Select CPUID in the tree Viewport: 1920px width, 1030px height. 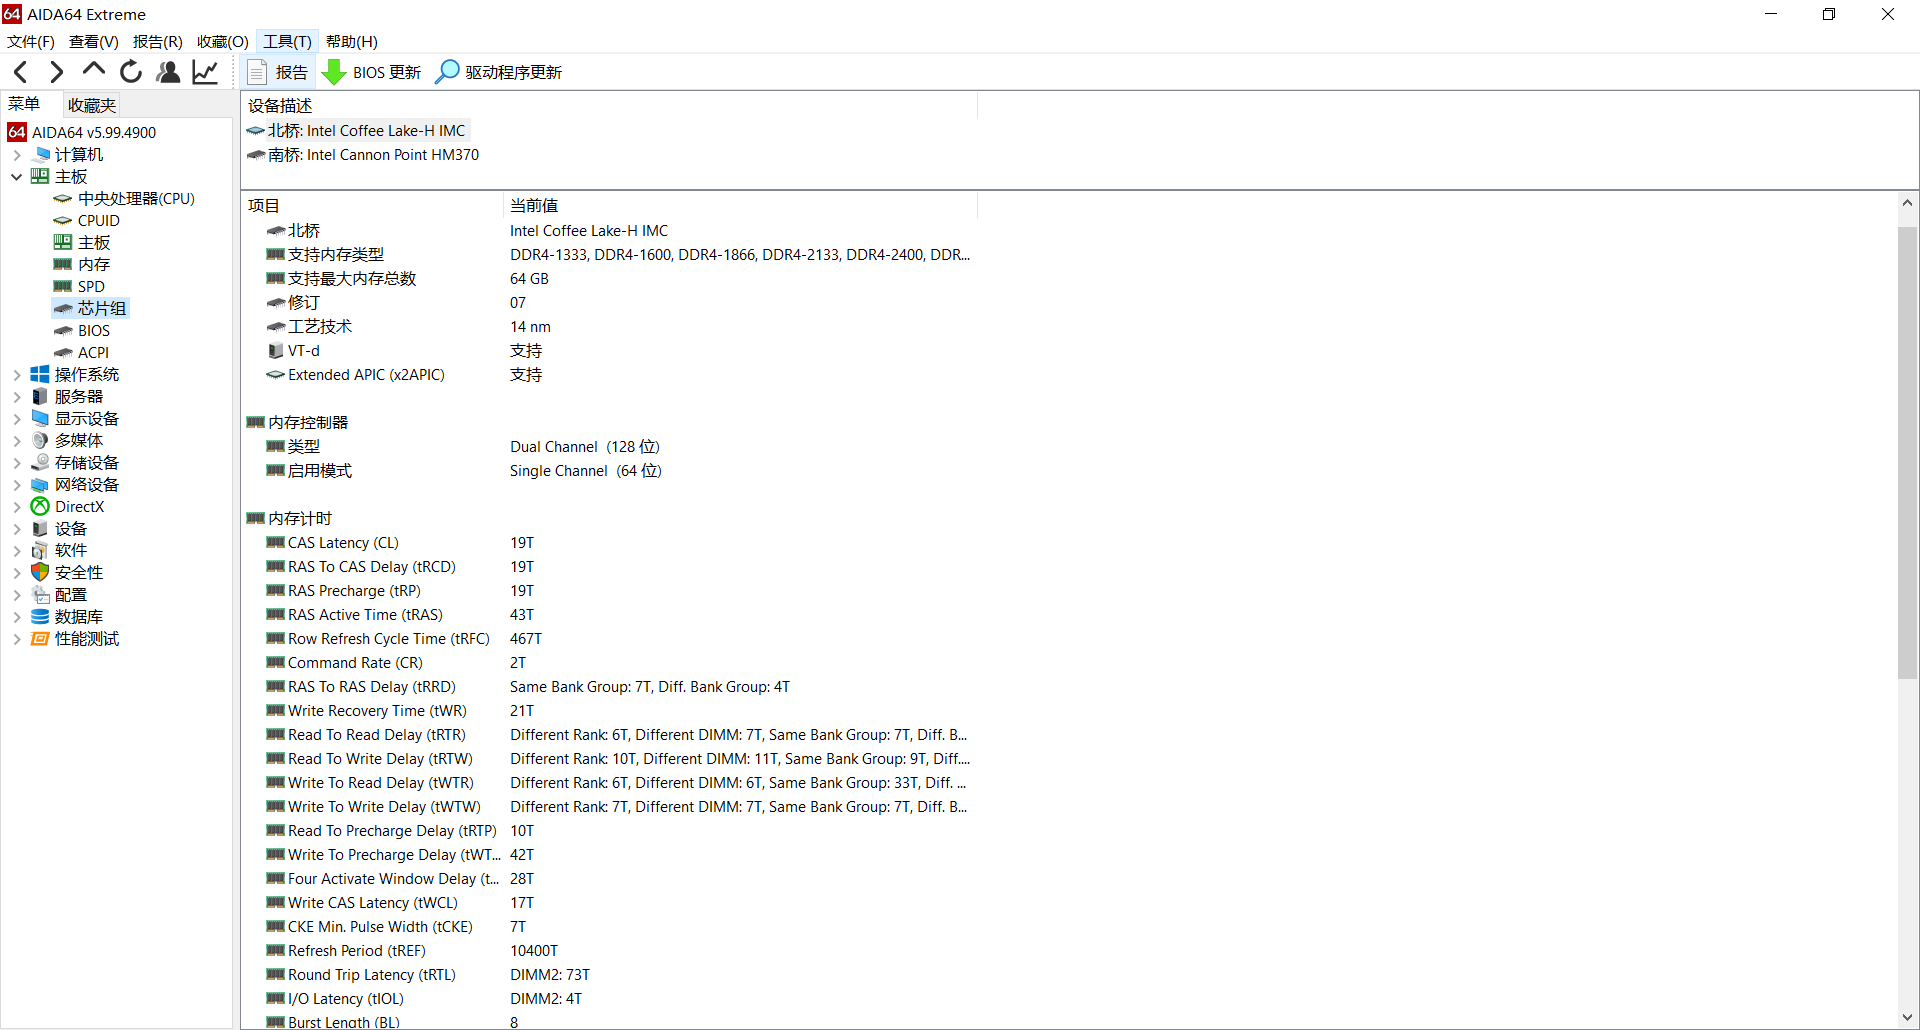(x=98, y=221)
